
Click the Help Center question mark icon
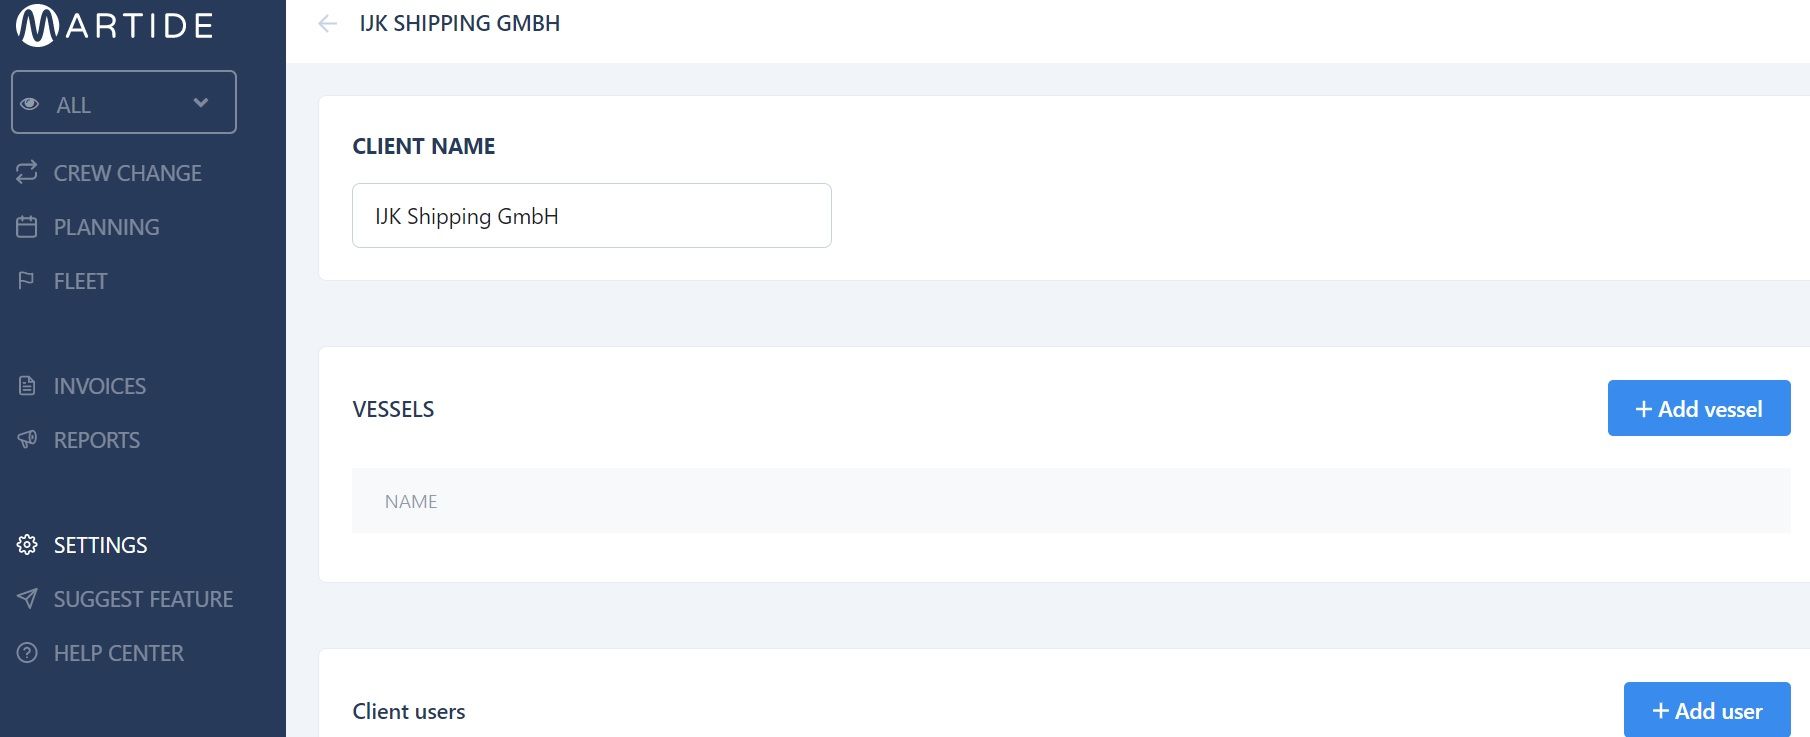[x=27, y=653]
